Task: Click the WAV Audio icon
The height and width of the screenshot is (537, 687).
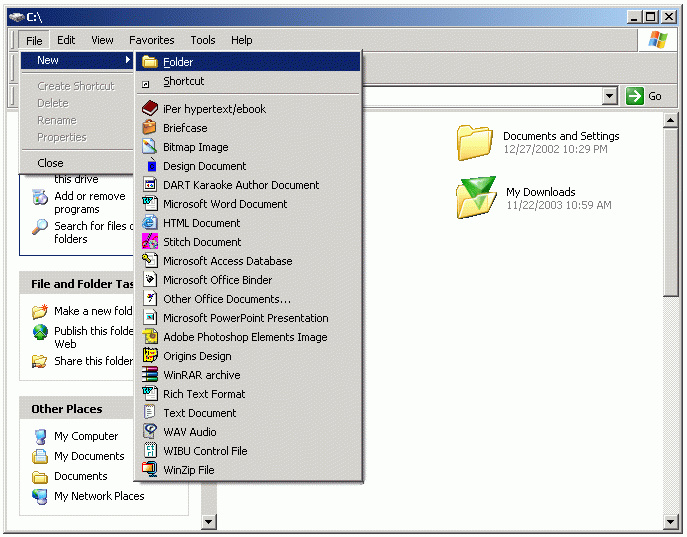Action: pyautogui.click(x=150, y=432)
